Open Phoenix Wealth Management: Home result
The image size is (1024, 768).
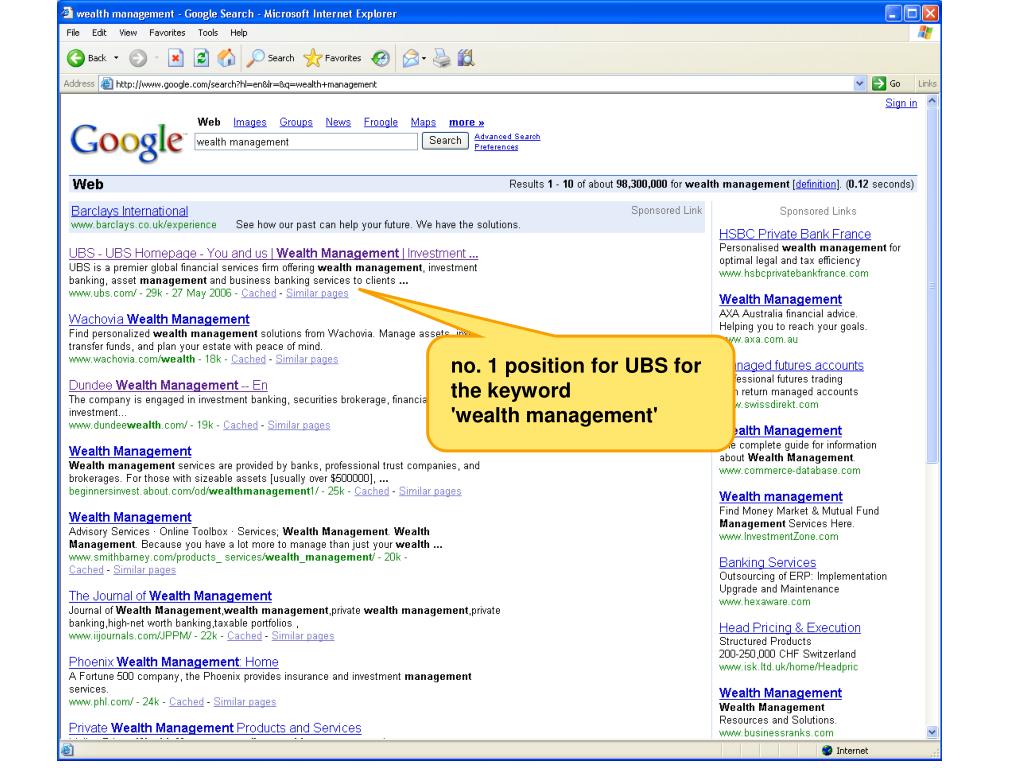pyautogui.click(x=173, y=662)
